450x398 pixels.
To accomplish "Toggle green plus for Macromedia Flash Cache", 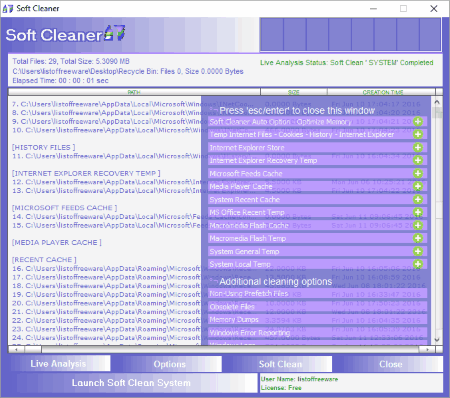I will [418, 225].
